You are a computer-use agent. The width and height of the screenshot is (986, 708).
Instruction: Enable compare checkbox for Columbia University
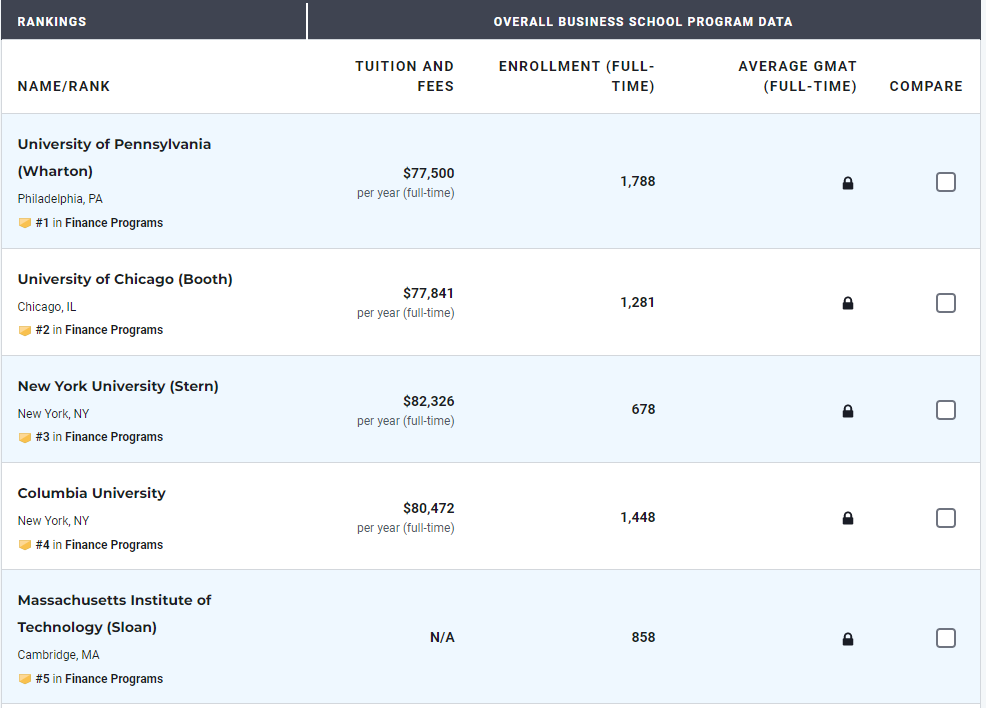[x=946, y=518]
